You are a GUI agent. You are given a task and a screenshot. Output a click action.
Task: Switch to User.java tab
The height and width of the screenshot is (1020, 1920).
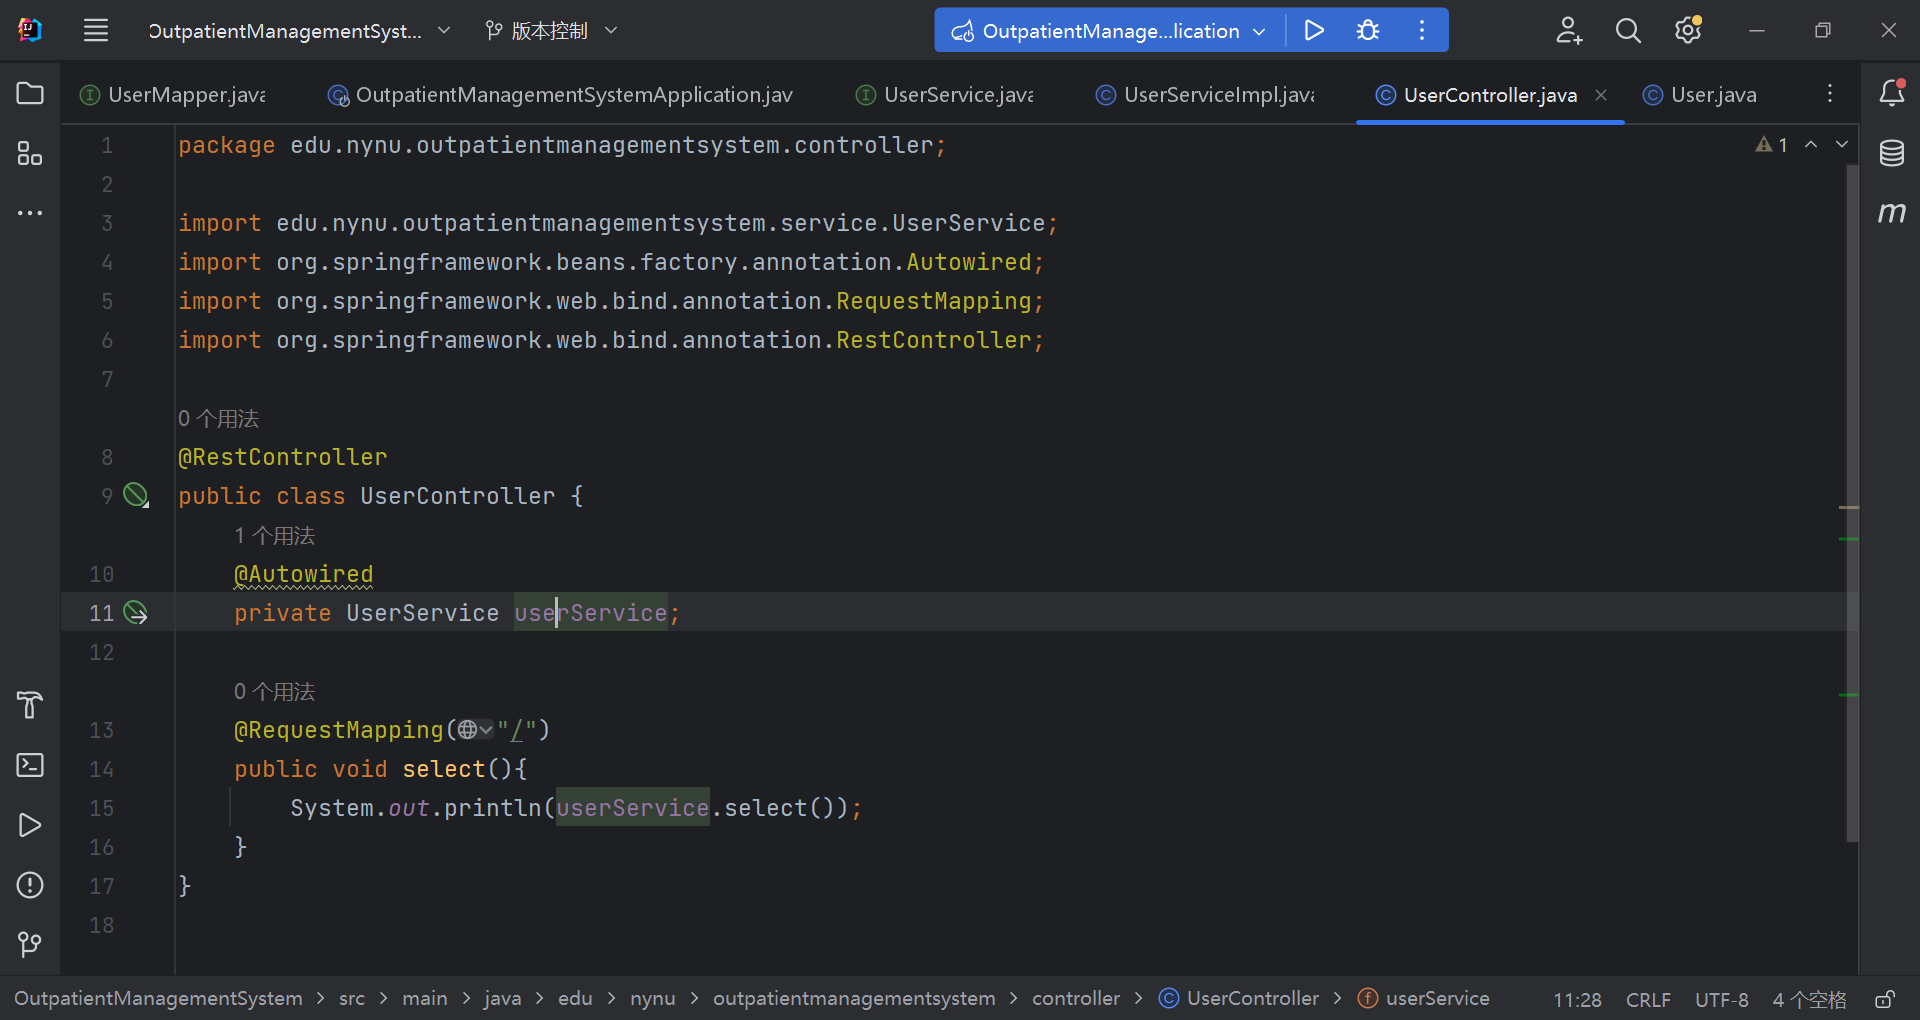(1700, 95)
